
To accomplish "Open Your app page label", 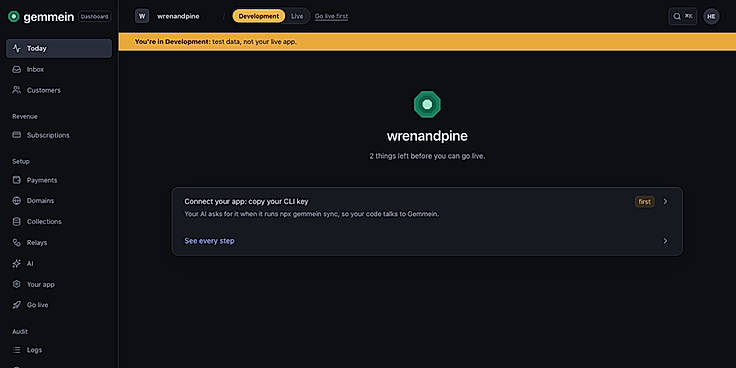I will [40, 284].
